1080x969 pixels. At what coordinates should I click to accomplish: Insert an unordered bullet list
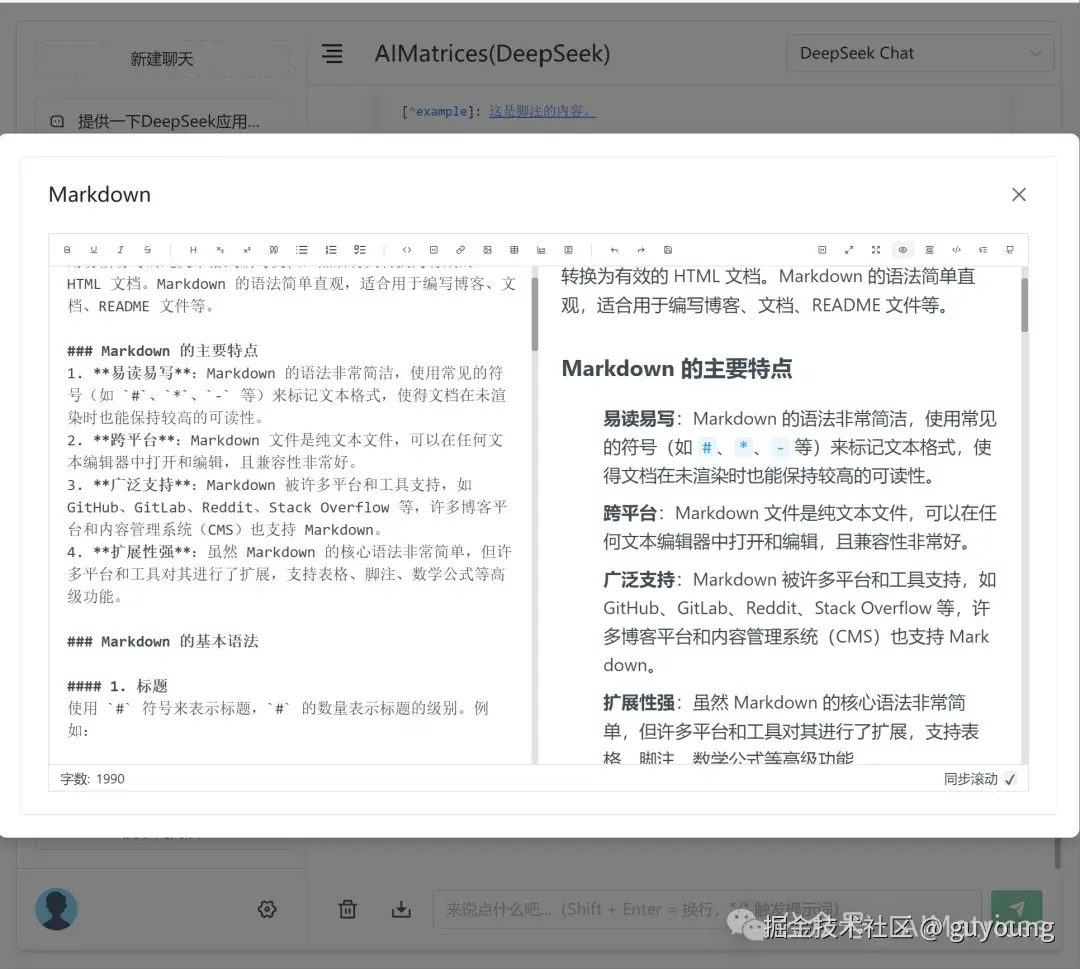pos(302,250)
